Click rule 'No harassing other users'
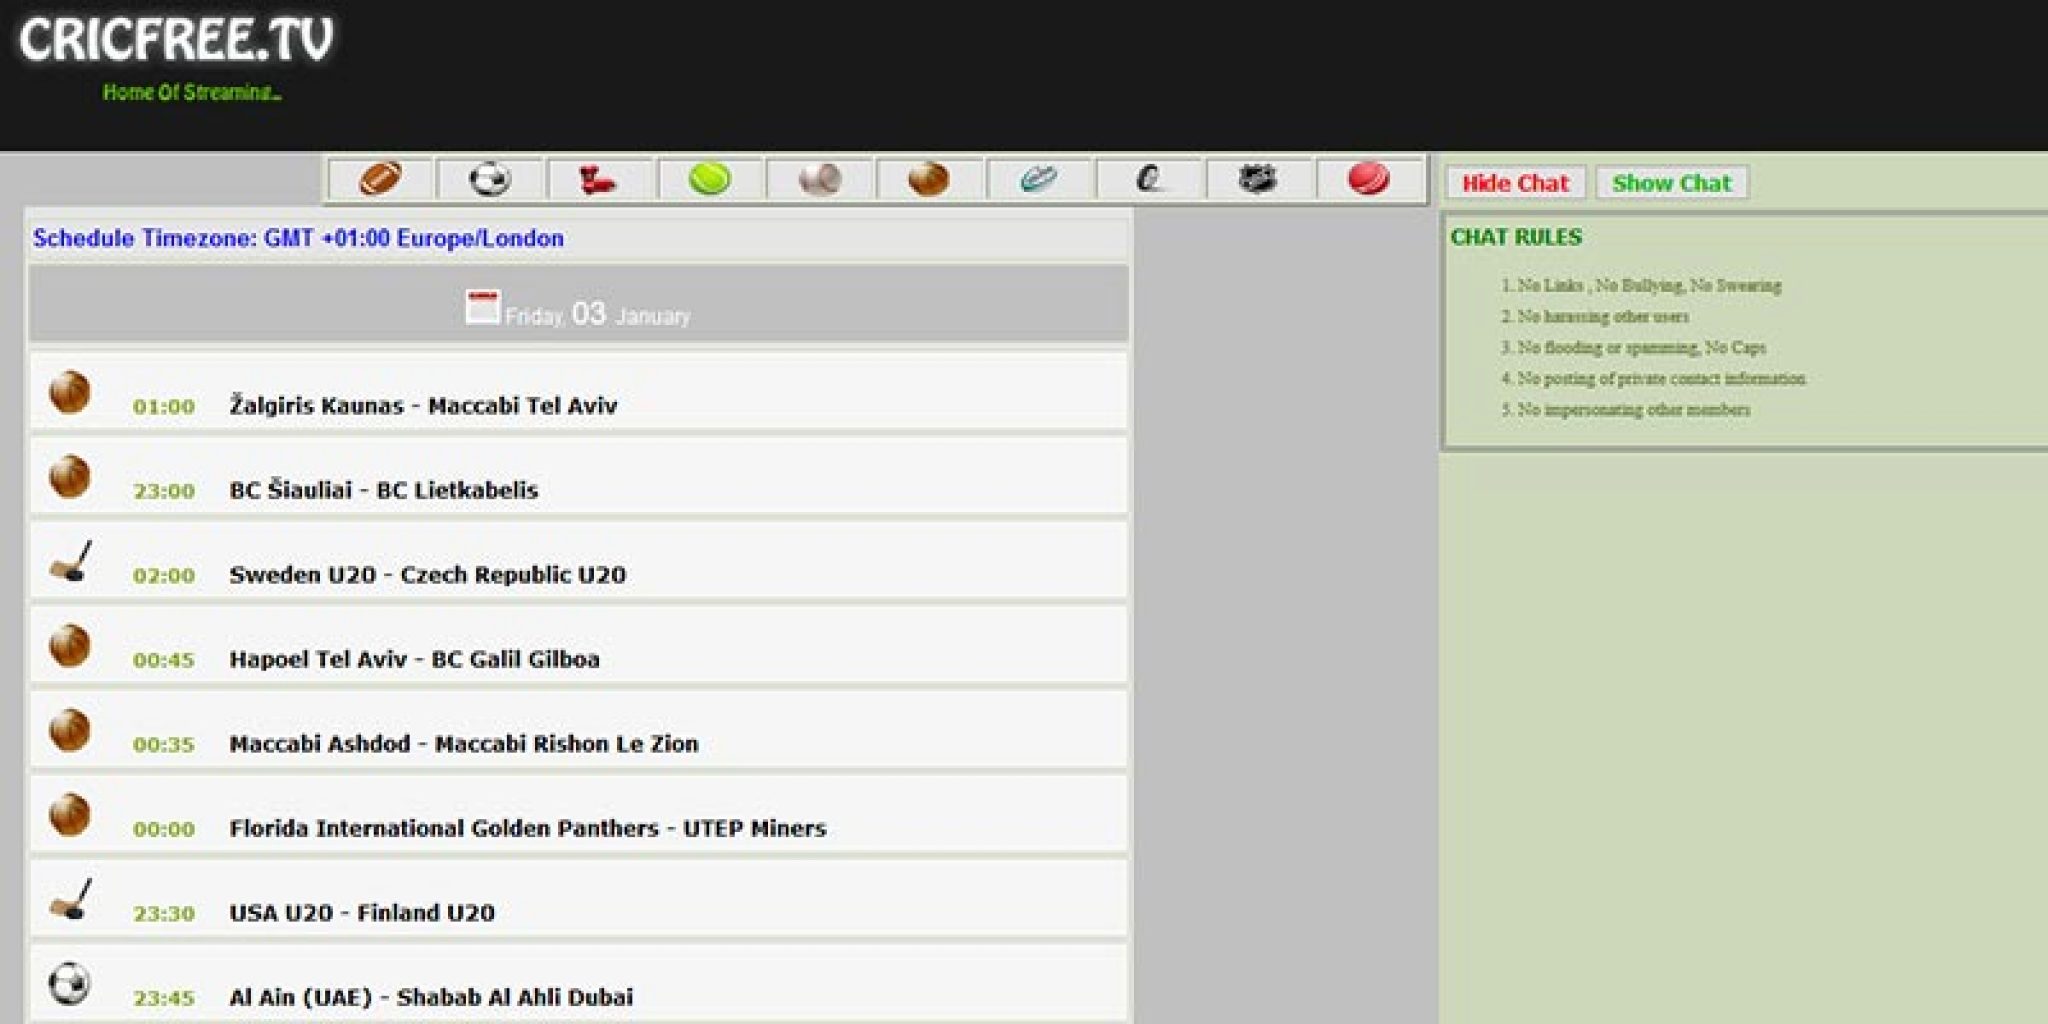The image size is (2048, 1024). pos(1603,317)
